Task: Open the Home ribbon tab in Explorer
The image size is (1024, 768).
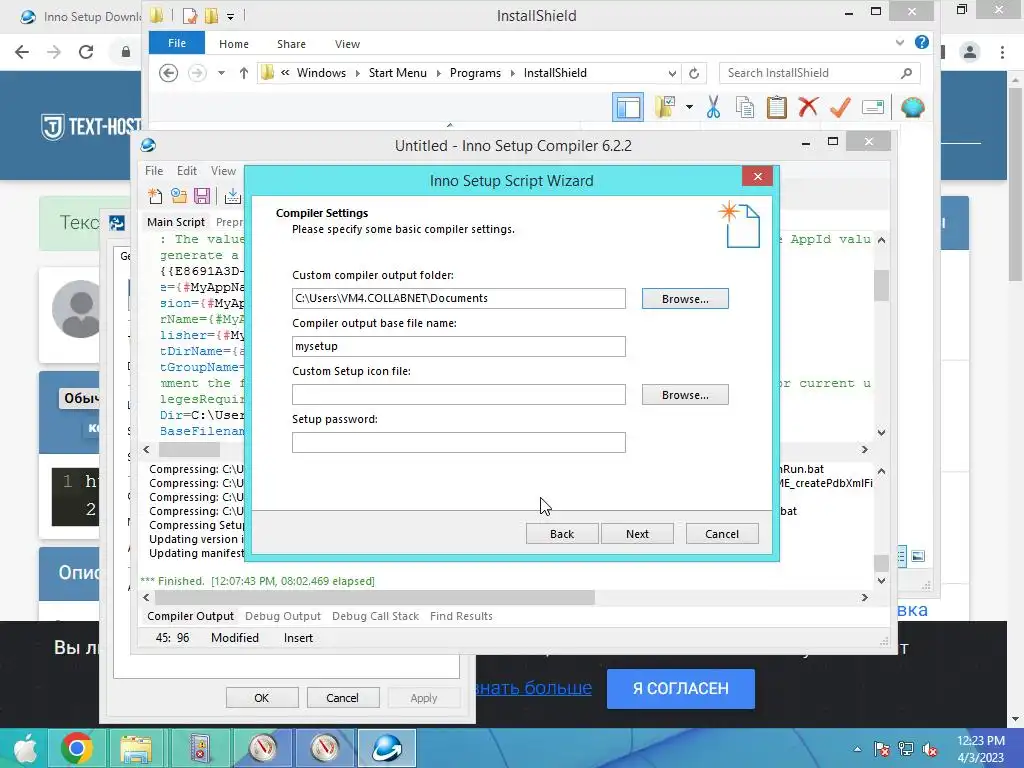Action: pos(234,44)
